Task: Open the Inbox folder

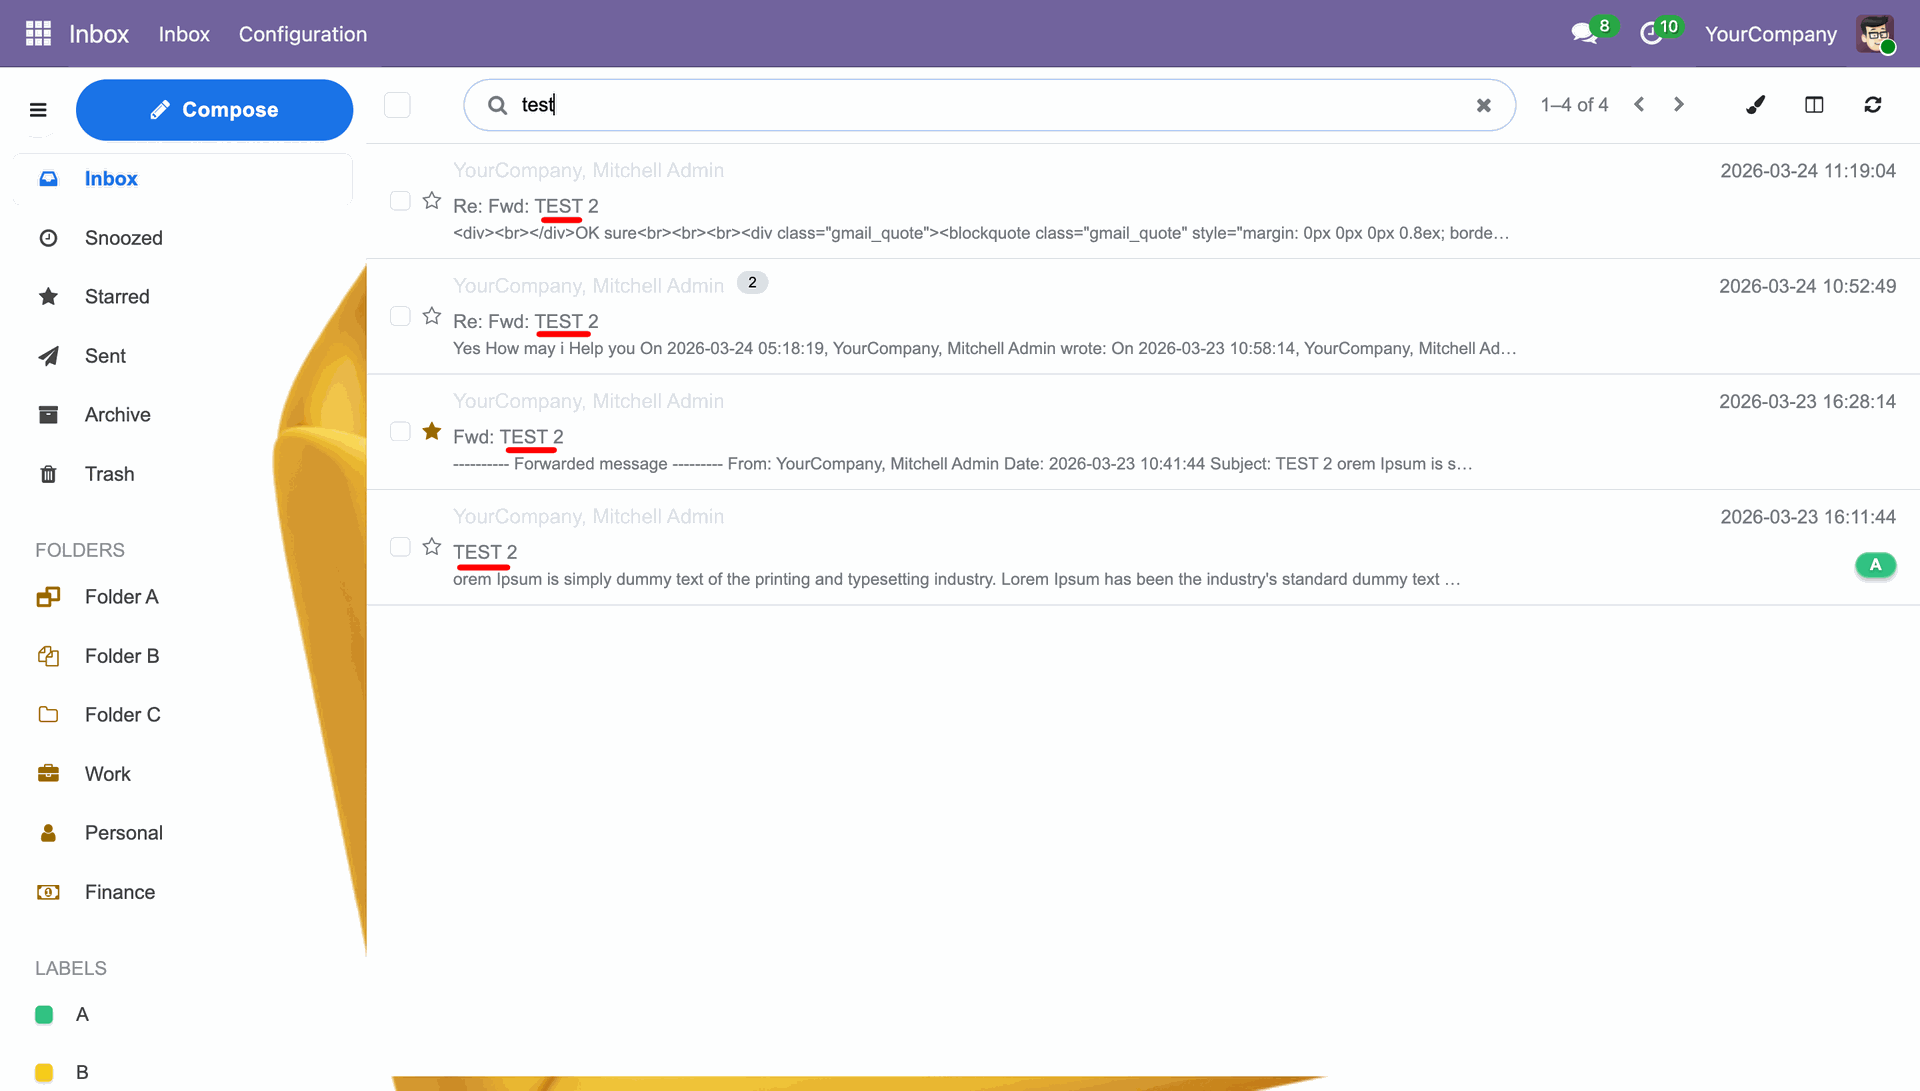Action: pyautogui.click(x=184, y=179)
